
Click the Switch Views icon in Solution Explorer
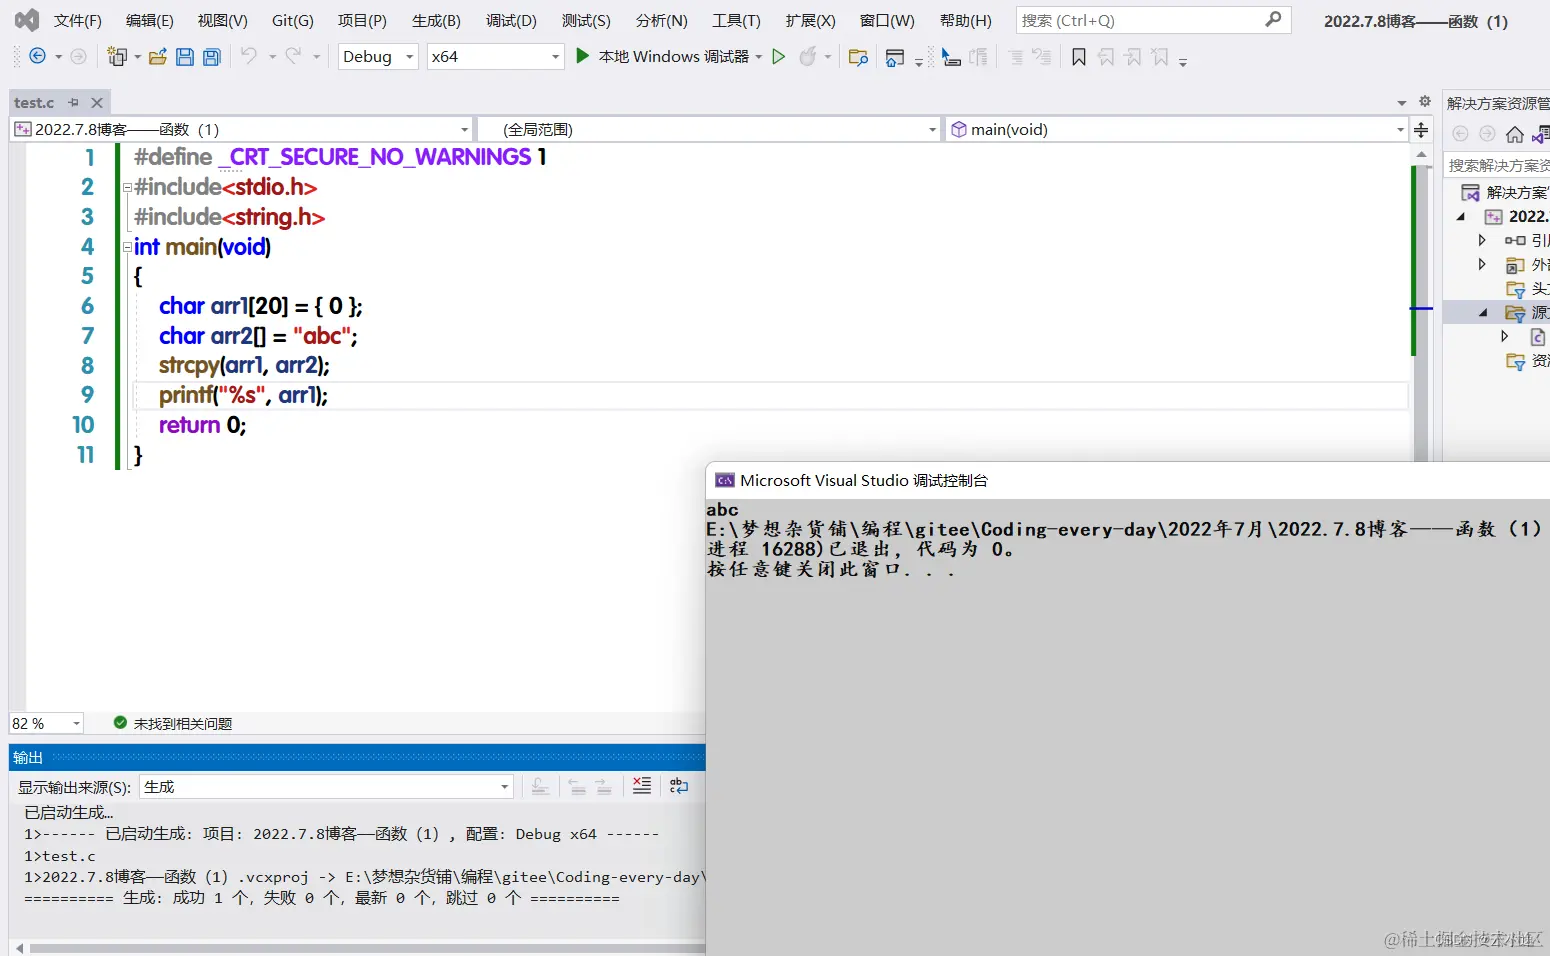[1541, 134]
